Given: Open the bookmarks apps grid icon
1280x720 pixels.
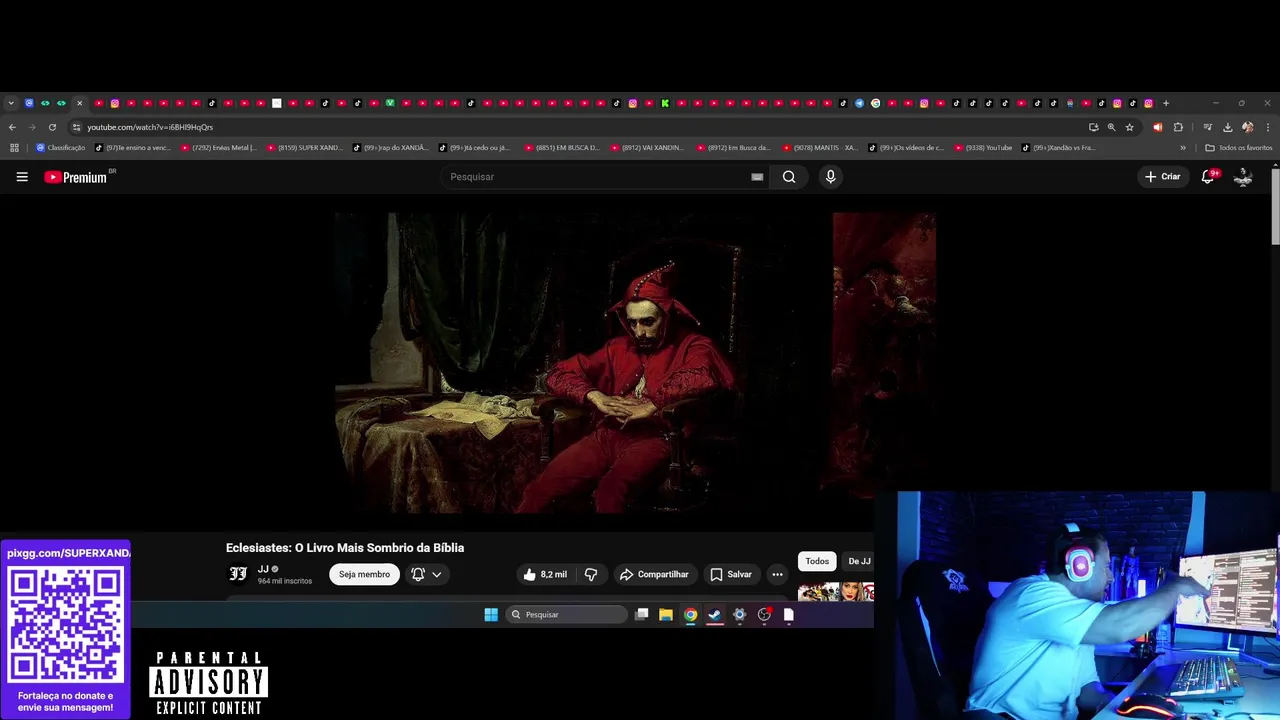Looking at the screenshot, I should [x=14, y=148].
